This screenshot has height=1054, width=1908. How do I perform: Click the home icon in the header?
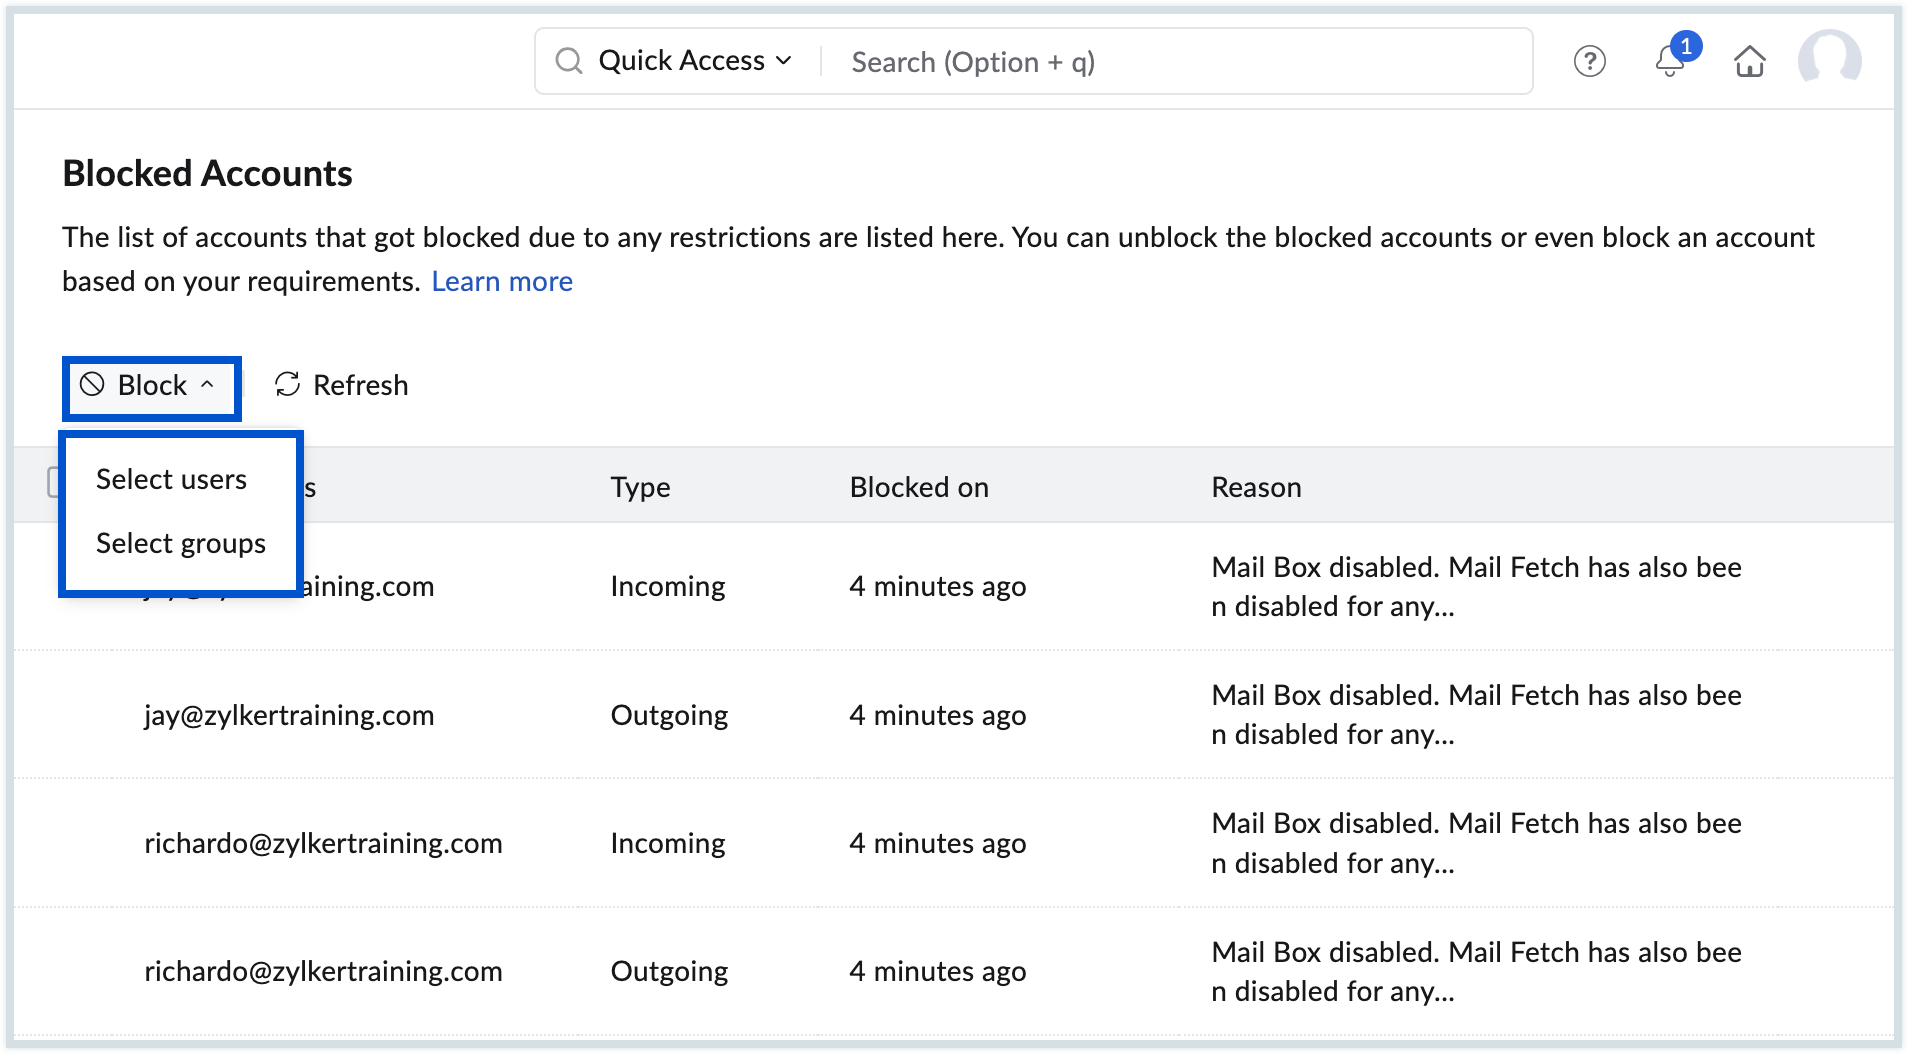coord(1751,61)
